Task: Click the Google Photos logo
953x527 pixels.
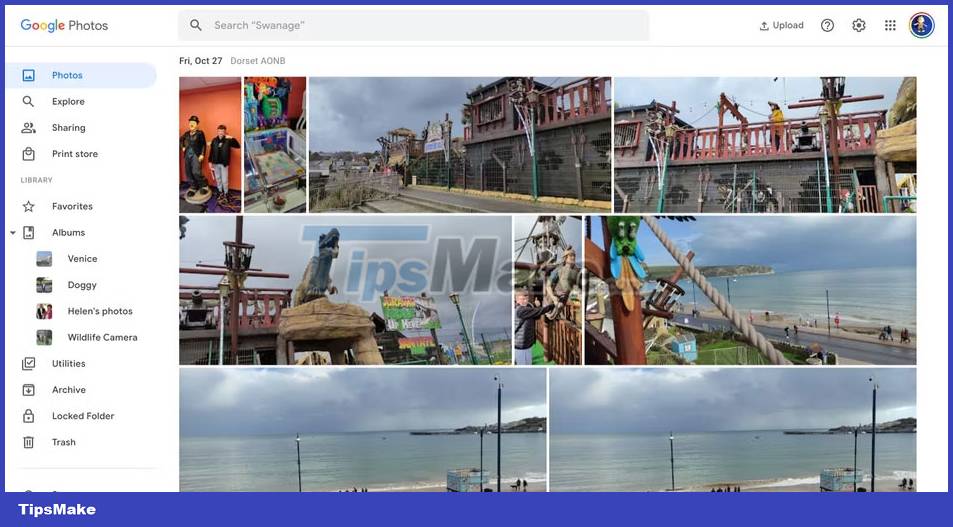Action: point(64,26)
